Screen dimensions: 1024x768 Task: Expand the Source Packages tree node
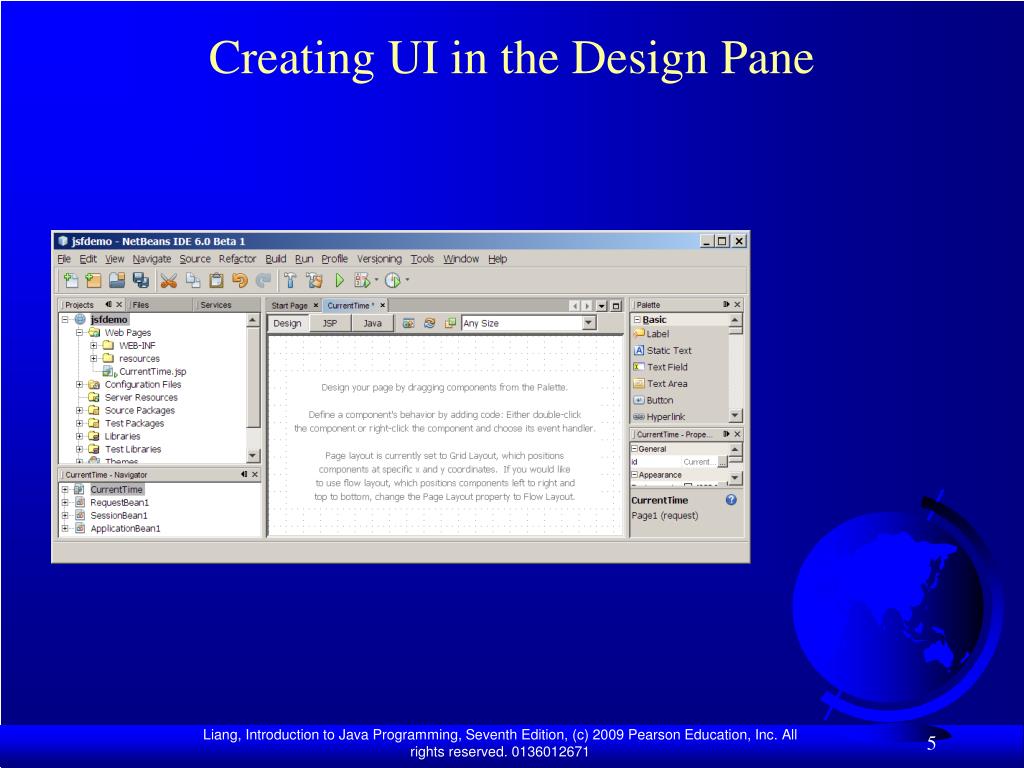click(79, 411)
